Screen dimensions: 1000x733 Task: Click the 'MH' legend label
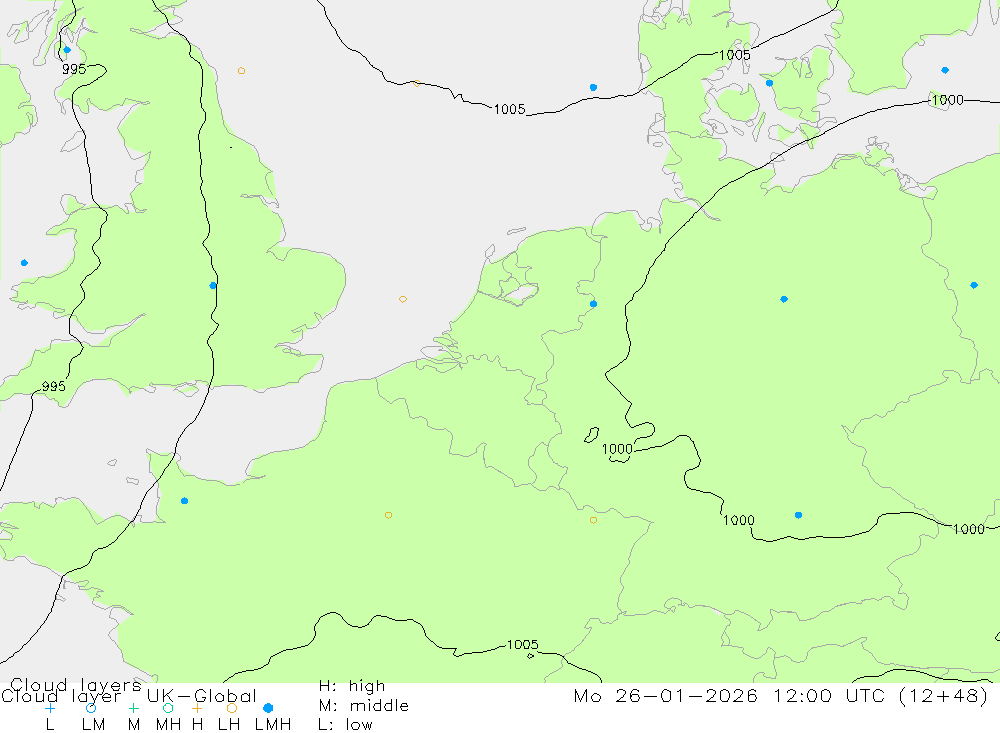[168, 725]
